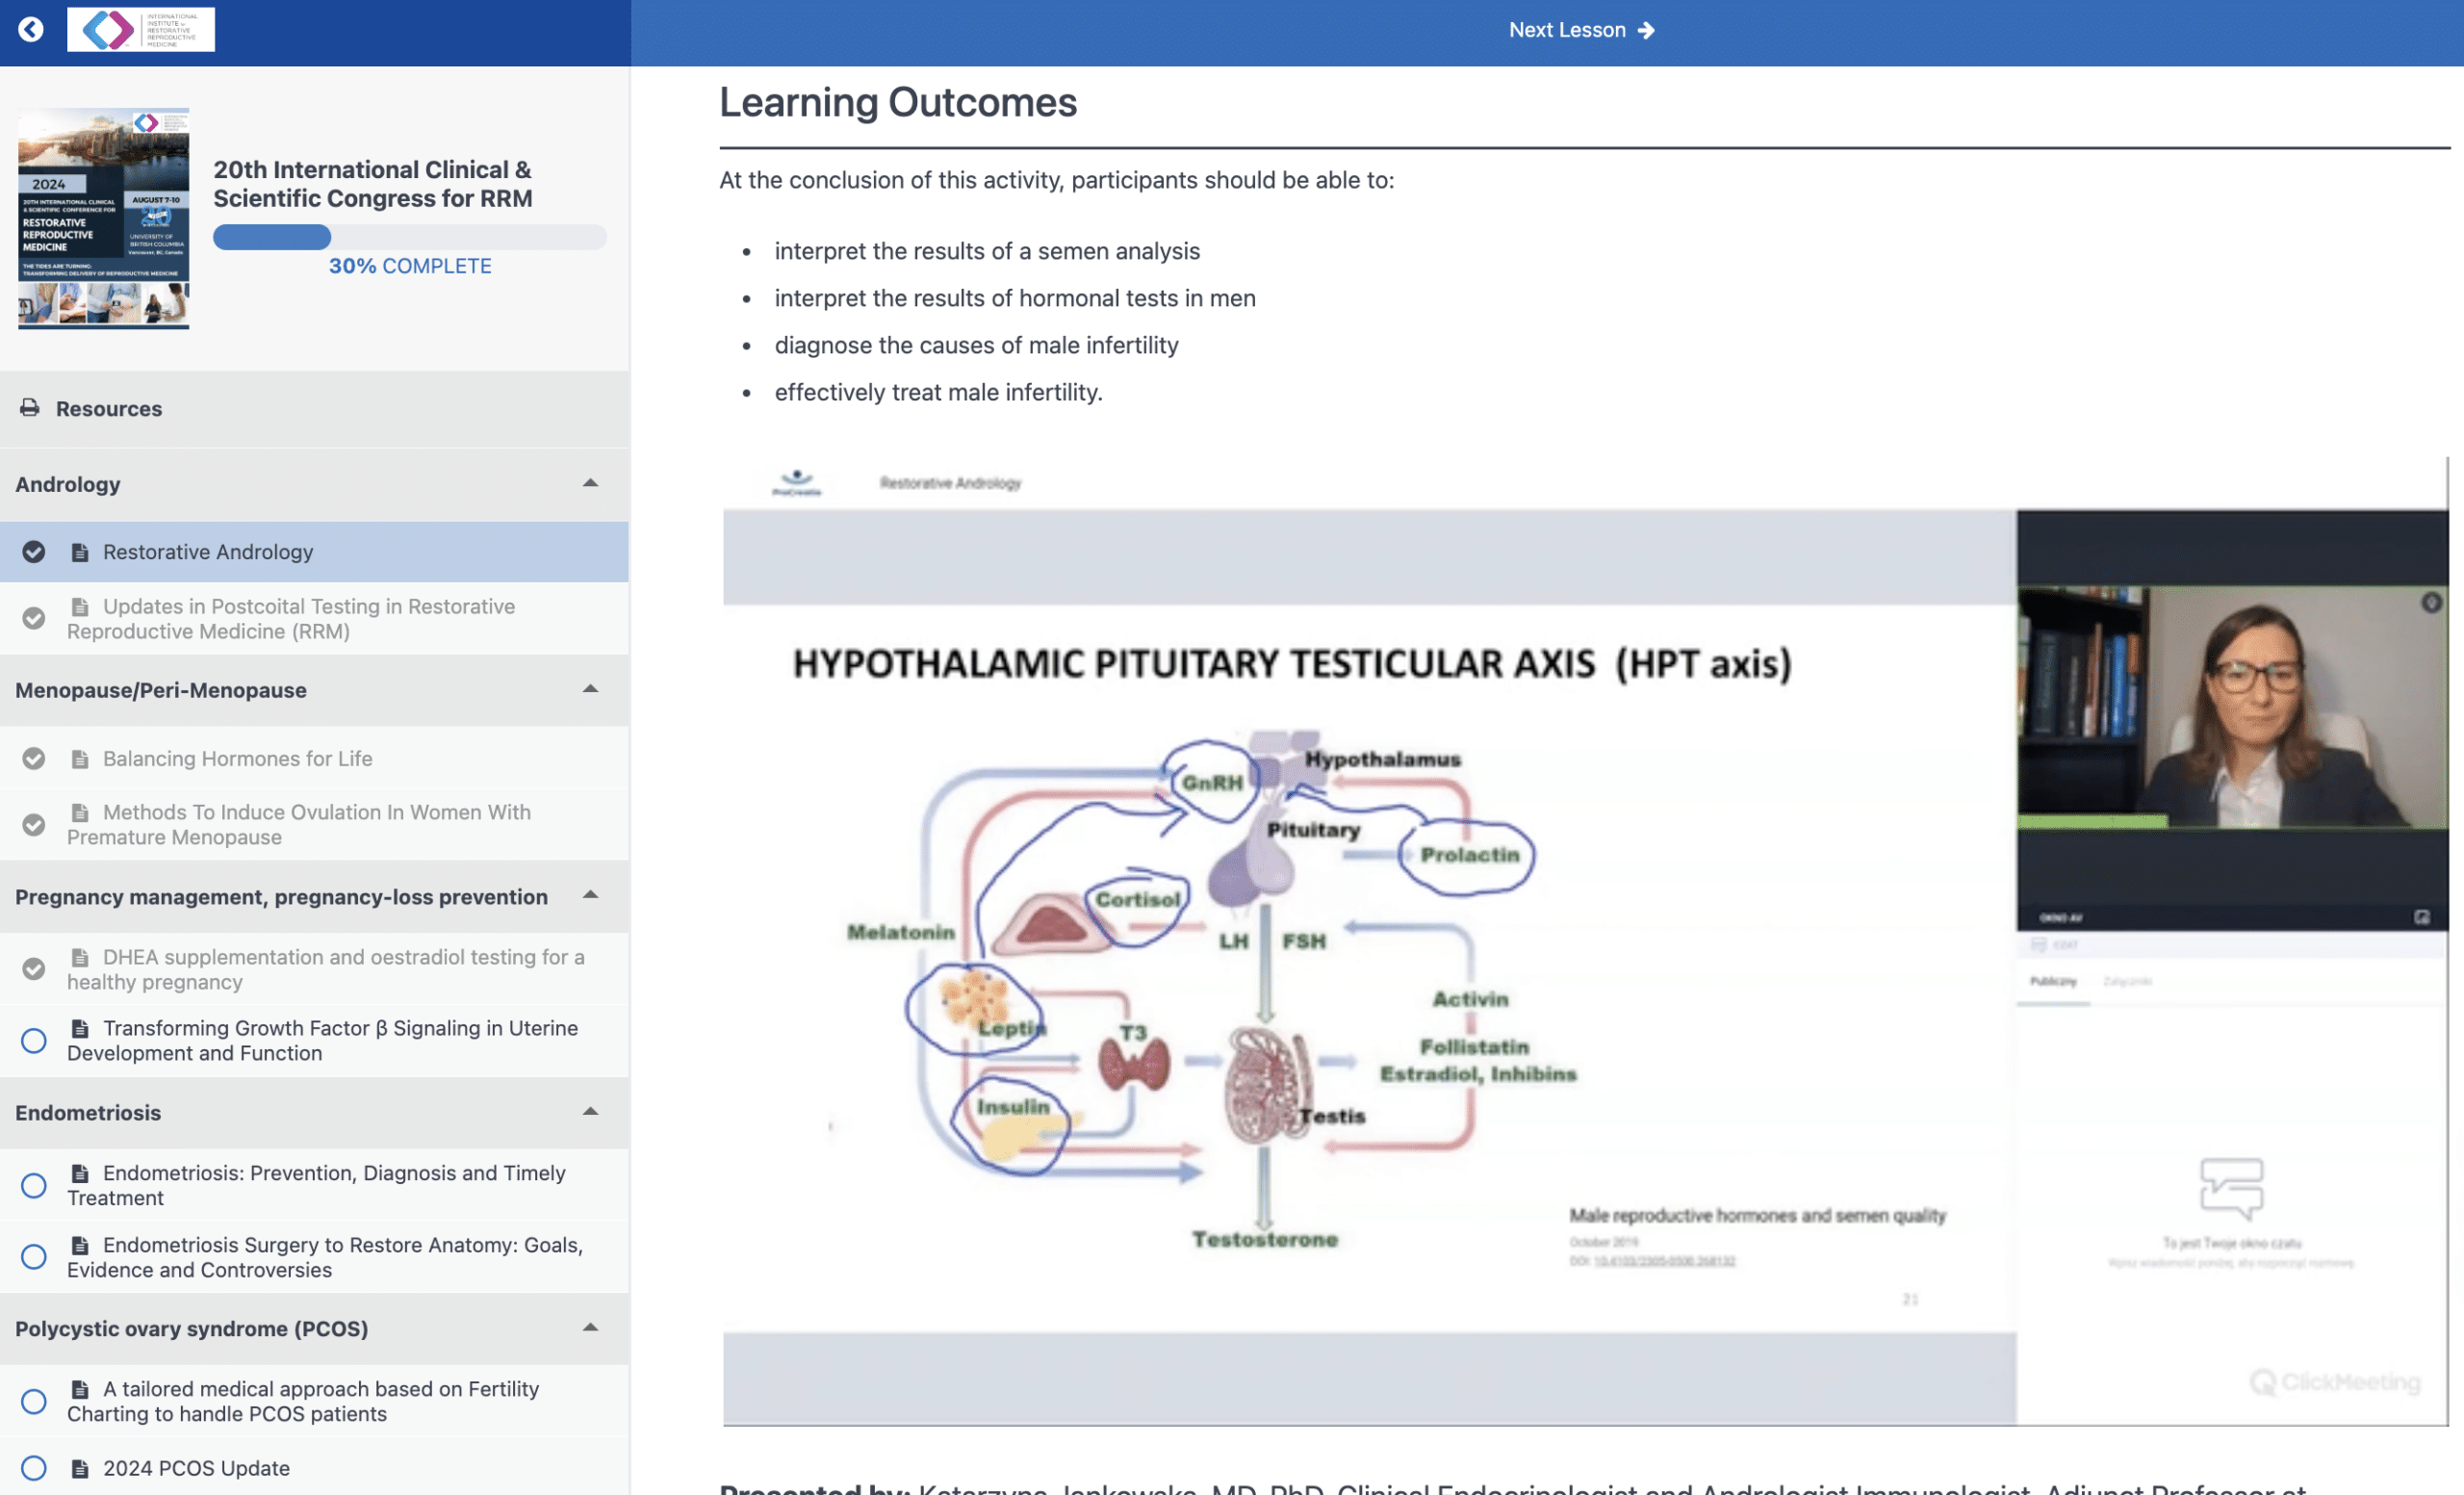This screenshot has height=1495, width=2464.
Task: Open the Resources link in sidebar
Action: coord(108,409)
